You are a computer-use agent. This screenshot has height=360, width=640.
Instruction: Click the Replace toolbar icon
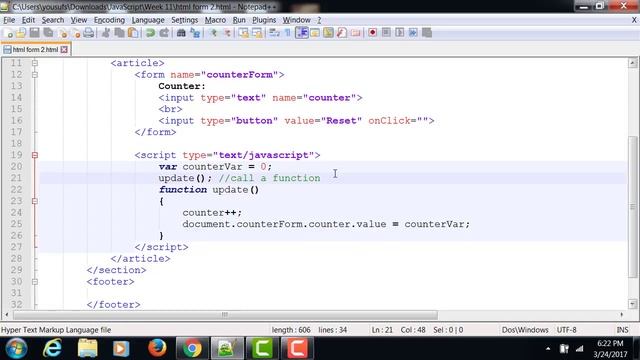[x=195, y=33]
